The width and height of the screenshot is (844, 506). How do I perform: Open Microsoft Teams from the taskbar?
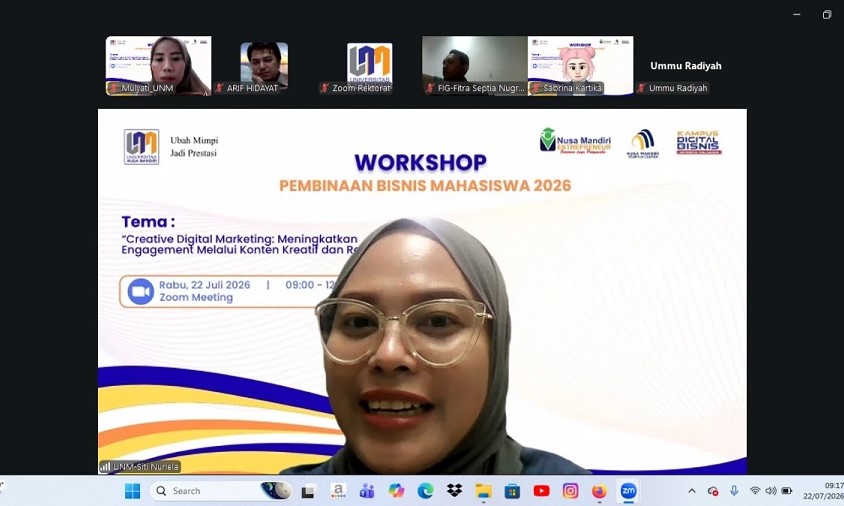367,491
